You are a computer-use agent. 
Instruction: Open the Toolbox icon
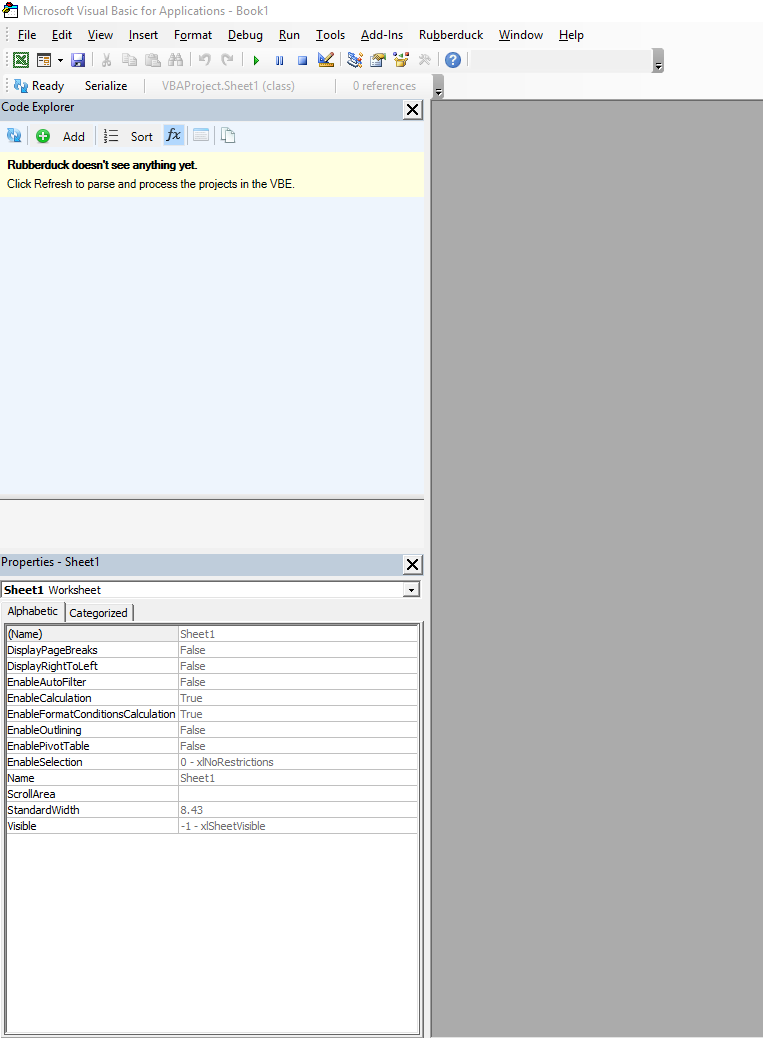coord(424,60)
